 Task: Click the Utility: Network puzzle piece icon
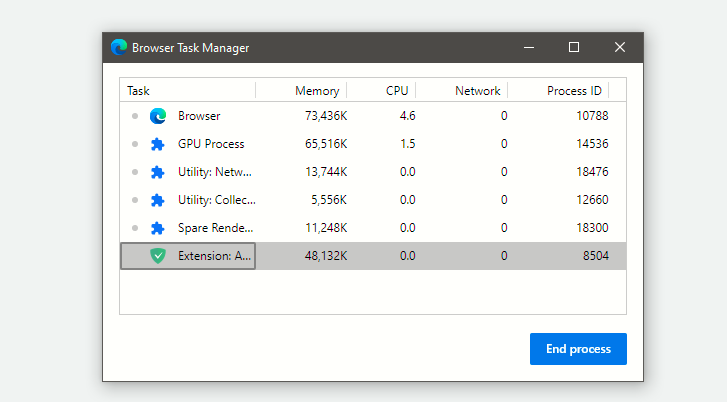pyautogui.click(x=158, y=172)
